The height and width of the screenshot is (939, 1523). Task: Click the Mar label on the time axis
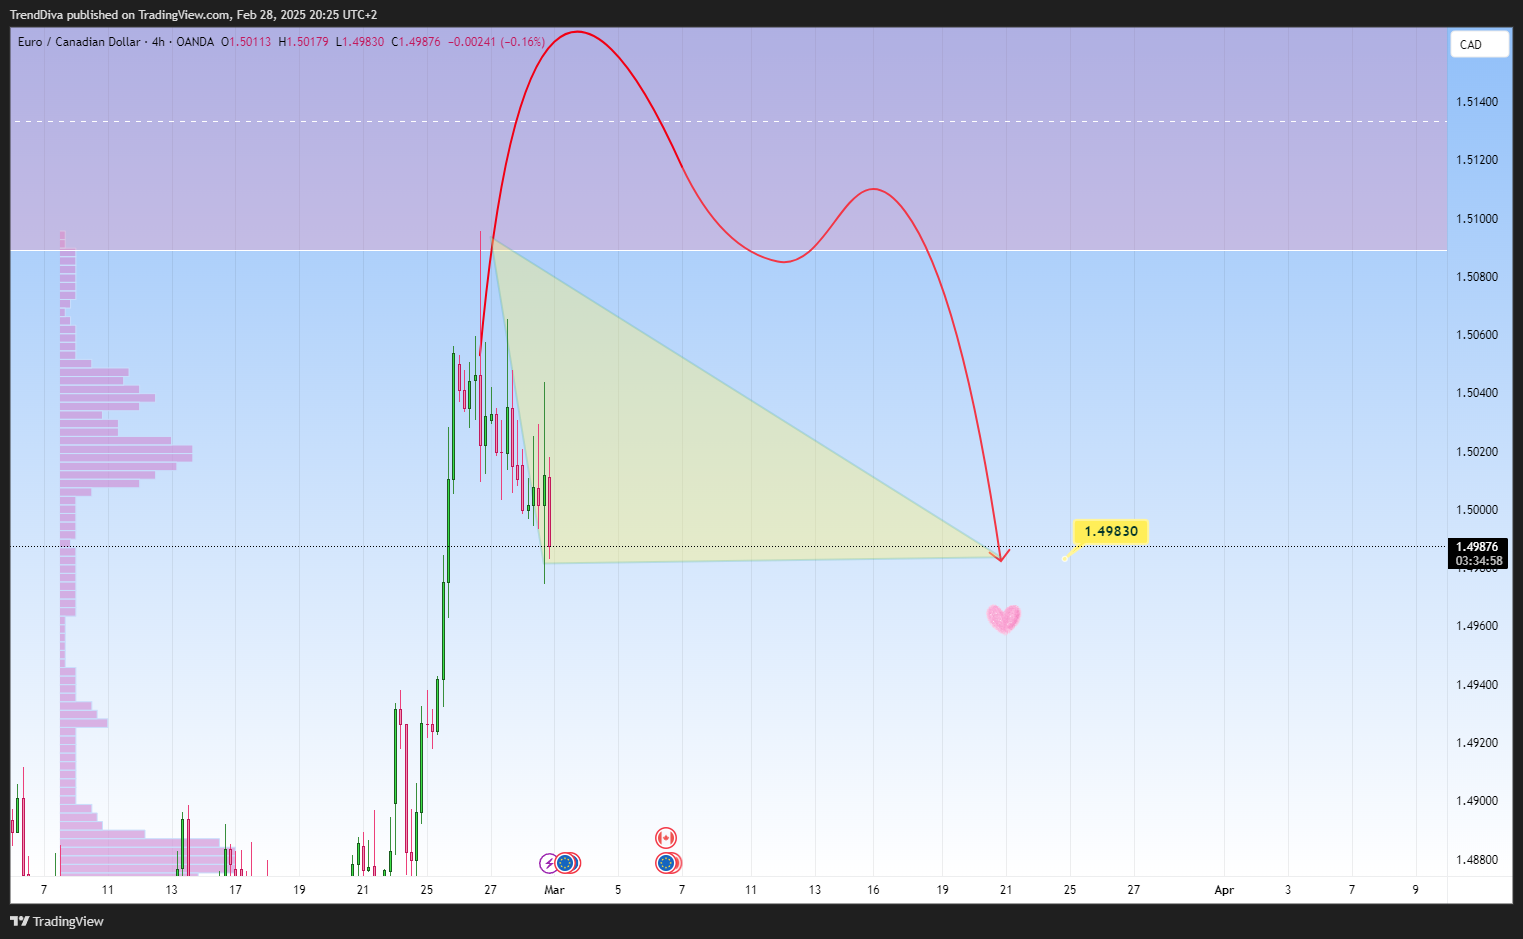point(554,890)
